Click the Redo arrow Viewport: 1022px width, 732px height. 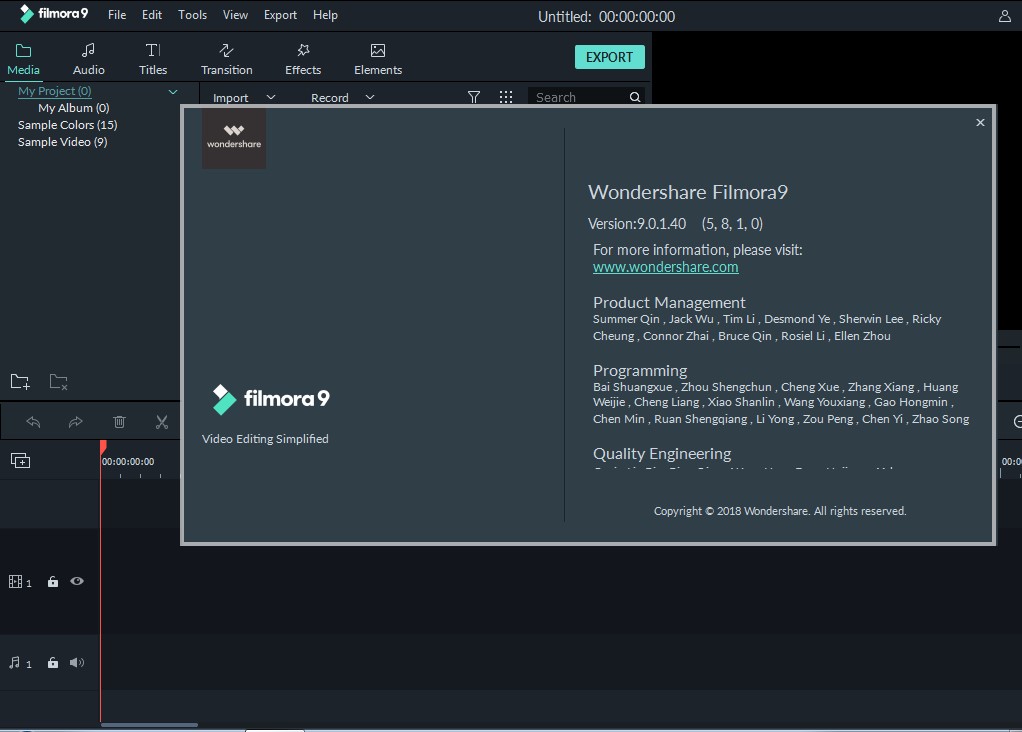pos(76,422)
